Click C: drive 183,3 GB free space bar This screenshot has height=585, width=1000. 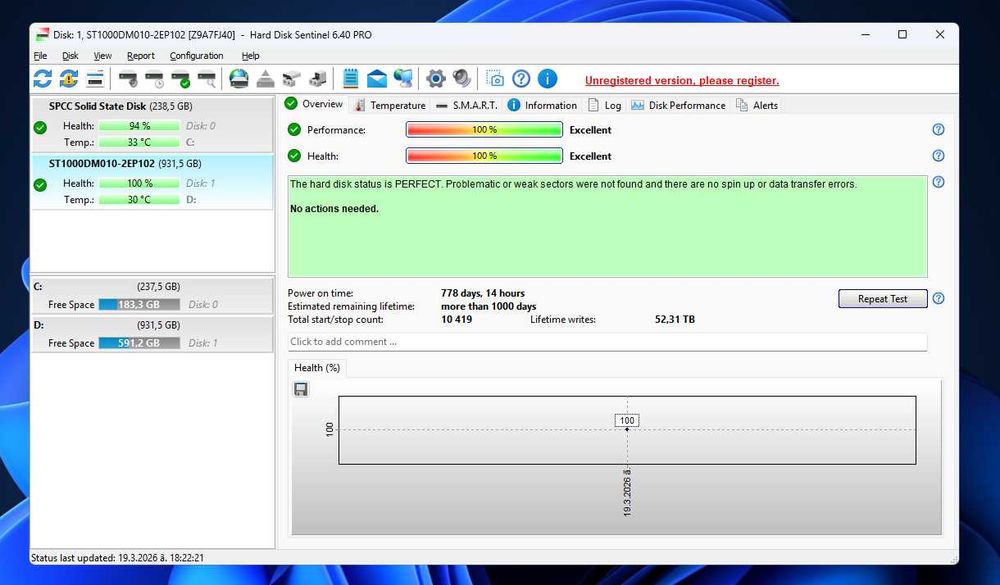click(x=139, y=305)
